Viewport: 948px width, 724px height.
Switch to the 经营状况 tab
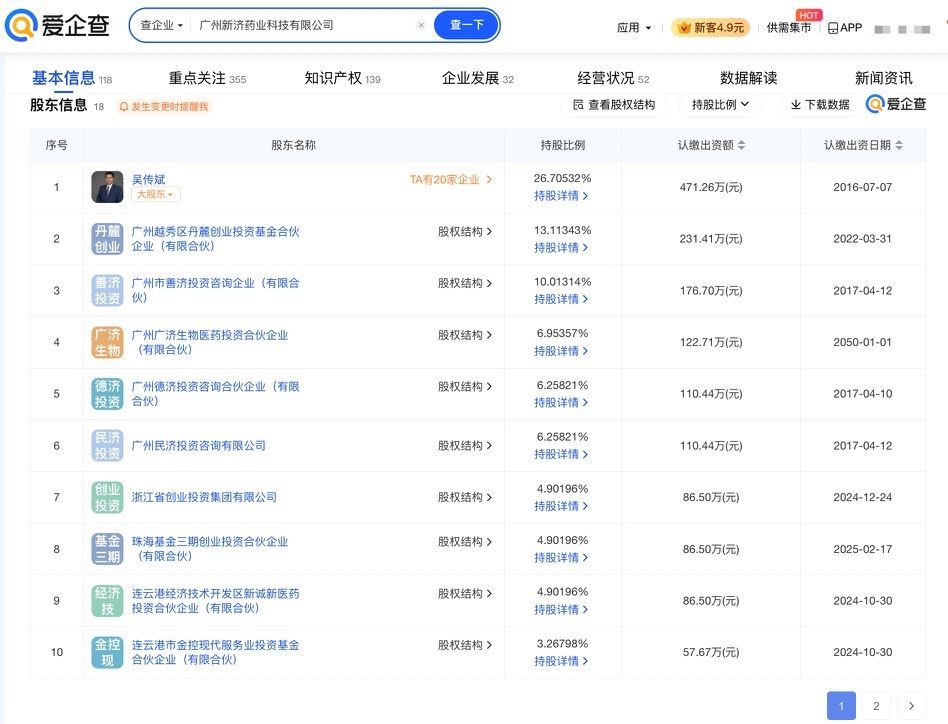[x=612, y=78]
